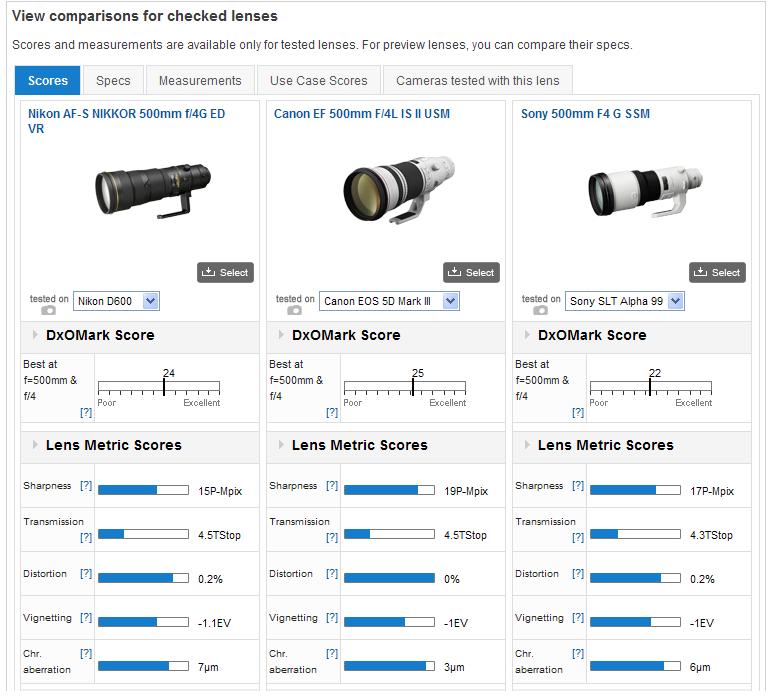Open Sony Sharpness help [?]
This screenshot has height=697, width=772.
[578, 485]
